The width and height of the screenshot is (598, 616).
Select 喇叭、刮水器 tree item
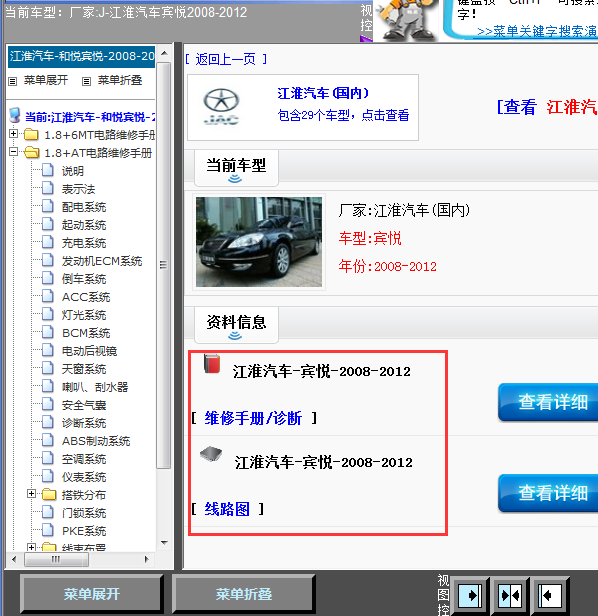pos(95,387)
